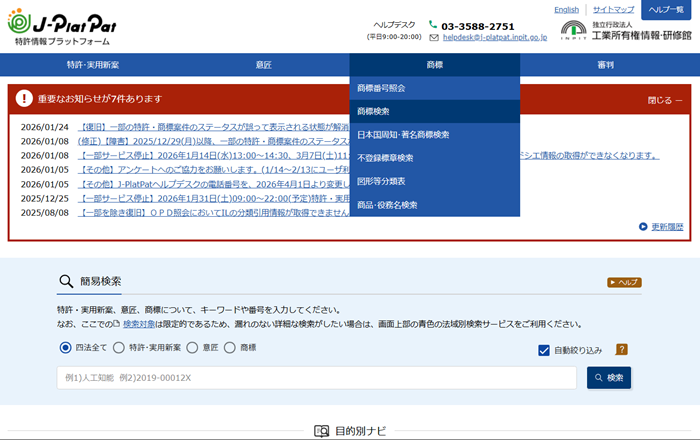The image size is (700, 440).
Task: Open the 2026/01/08 (修正)【障害】 notice
Action: click(213, 141)
